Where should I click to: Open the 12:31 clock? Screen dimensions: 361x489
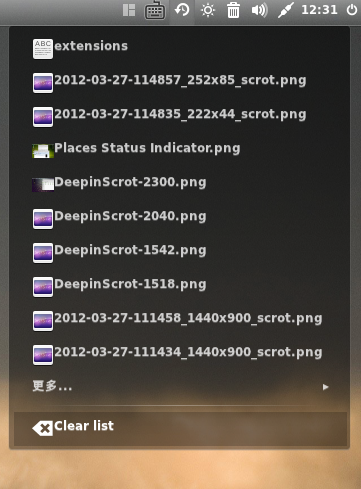coord(319,10)
